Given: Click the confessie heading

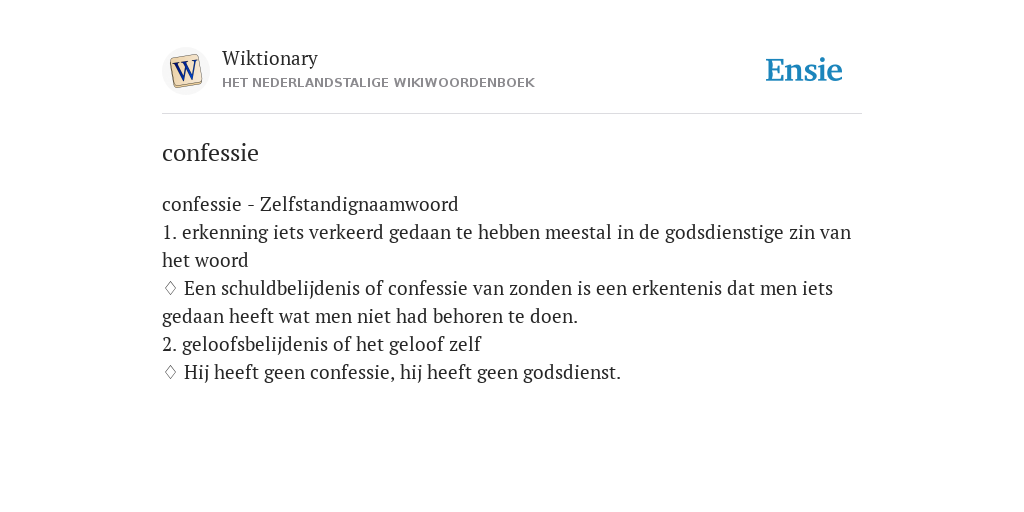Looking at the screenshot, I should point(210,153).
